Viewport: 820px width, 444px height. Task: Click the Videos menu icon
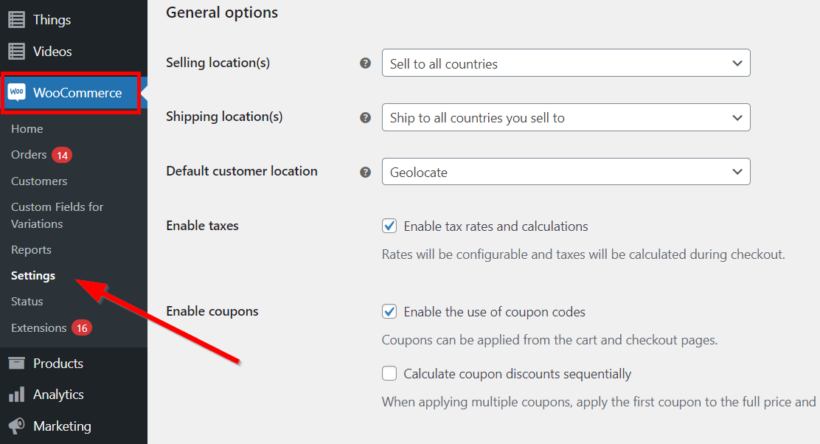16,51
